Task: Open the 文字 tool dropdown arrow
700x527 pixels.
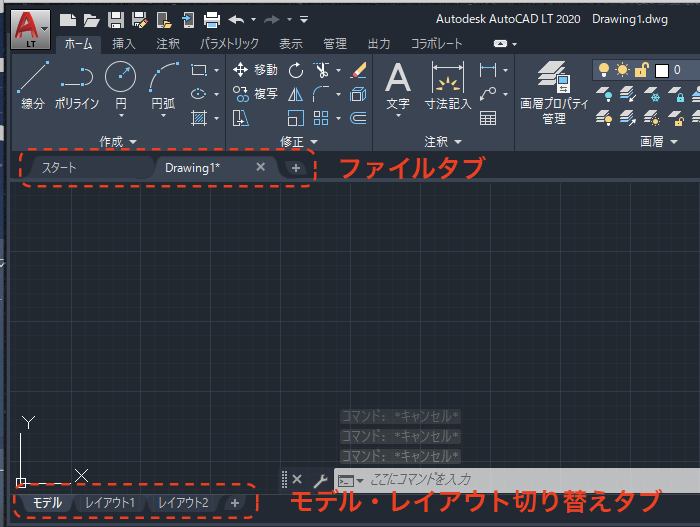Action: 398,116
